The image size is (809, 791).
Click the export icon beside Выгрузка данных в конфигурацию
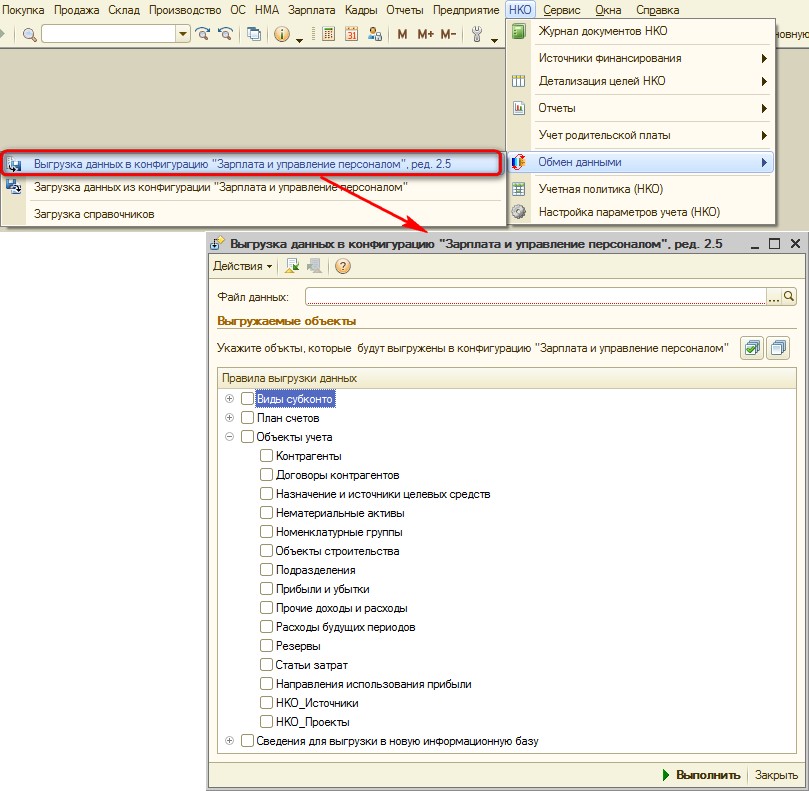coord(14,164)
